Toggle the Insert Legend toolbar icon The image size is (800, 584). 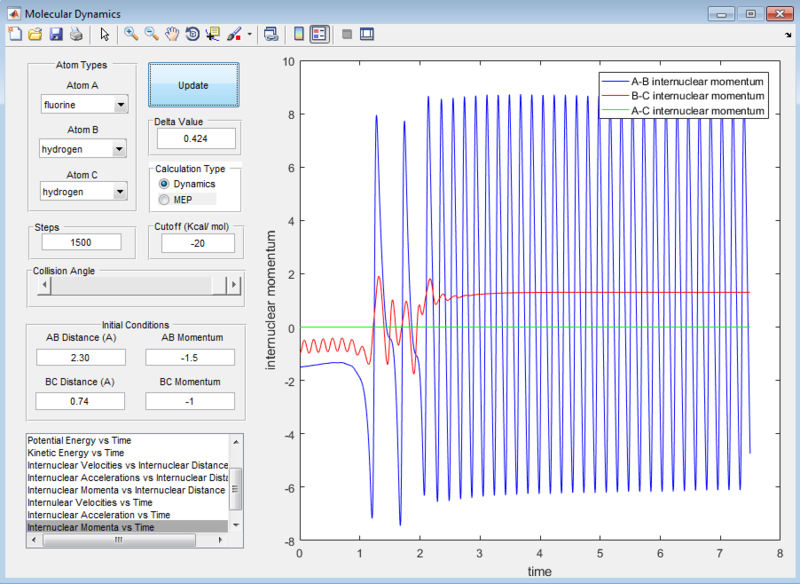click(x=319, y=34)
